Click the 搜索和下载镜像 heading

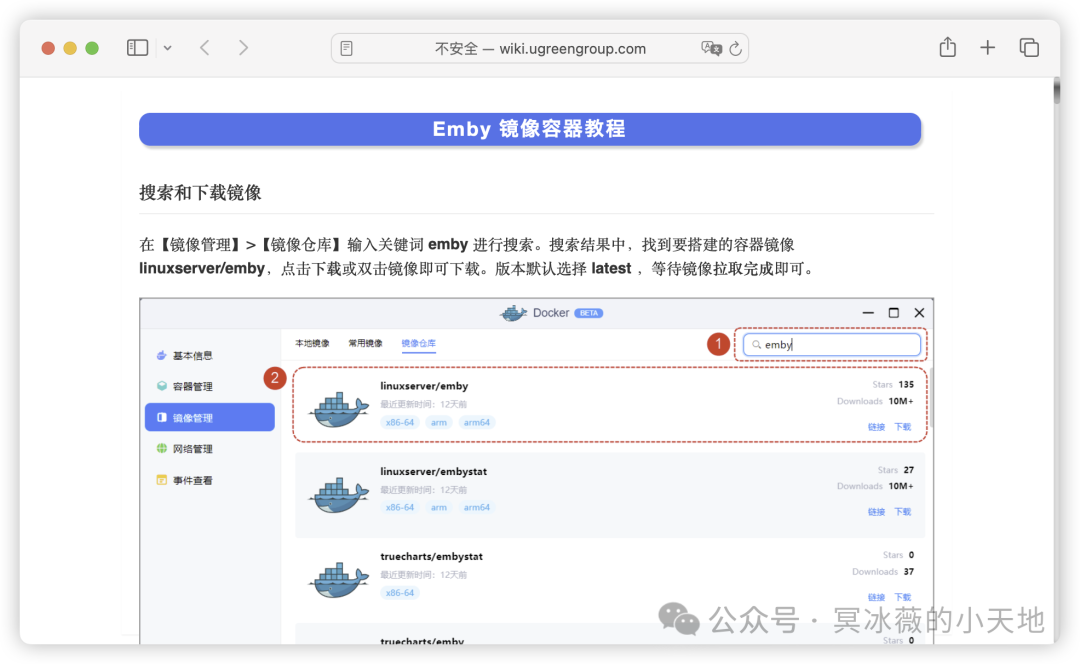pyautogui.click(x=200, y=193)
